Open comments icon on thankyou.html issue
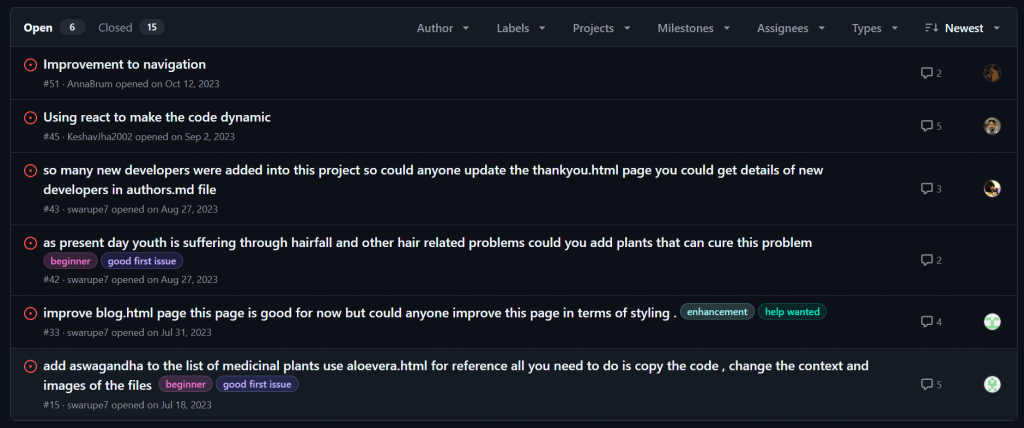 click(926, 189)
